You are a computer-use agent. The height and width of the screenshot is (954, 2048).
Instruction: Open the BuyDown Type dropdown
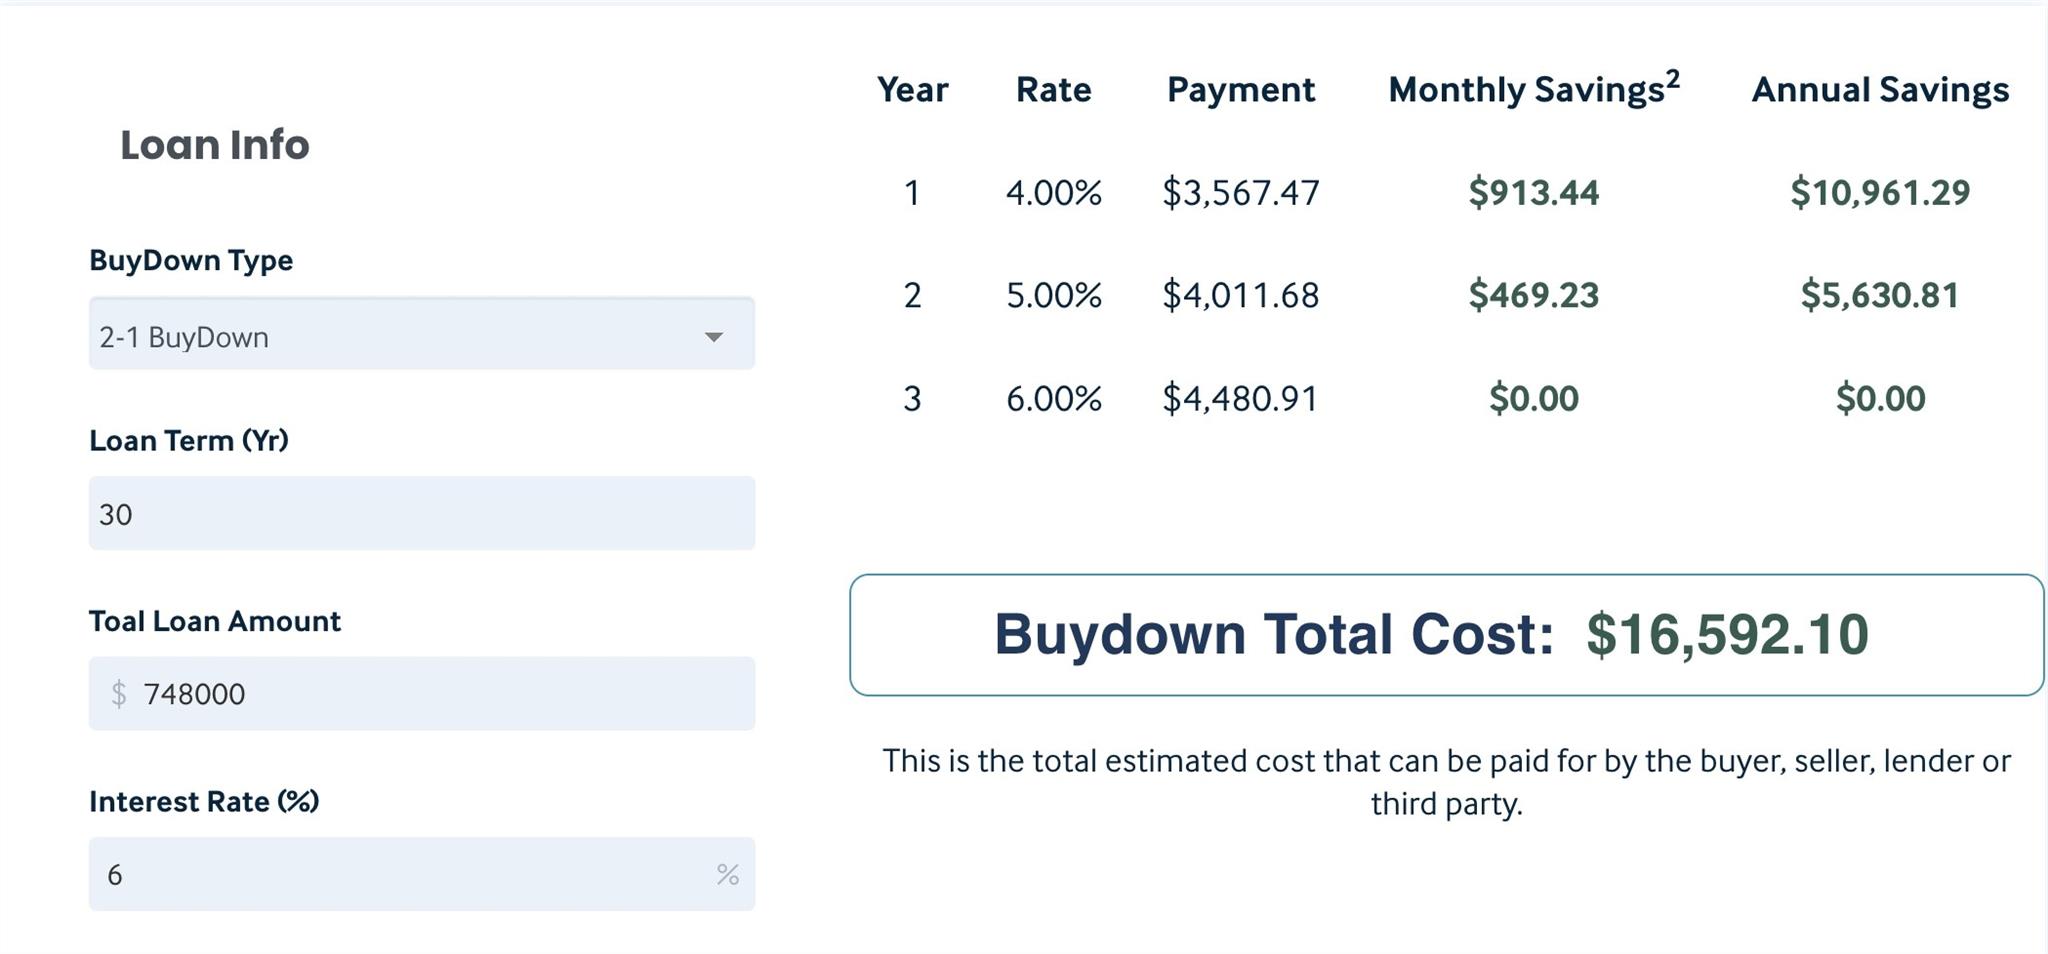coord(420,335)
